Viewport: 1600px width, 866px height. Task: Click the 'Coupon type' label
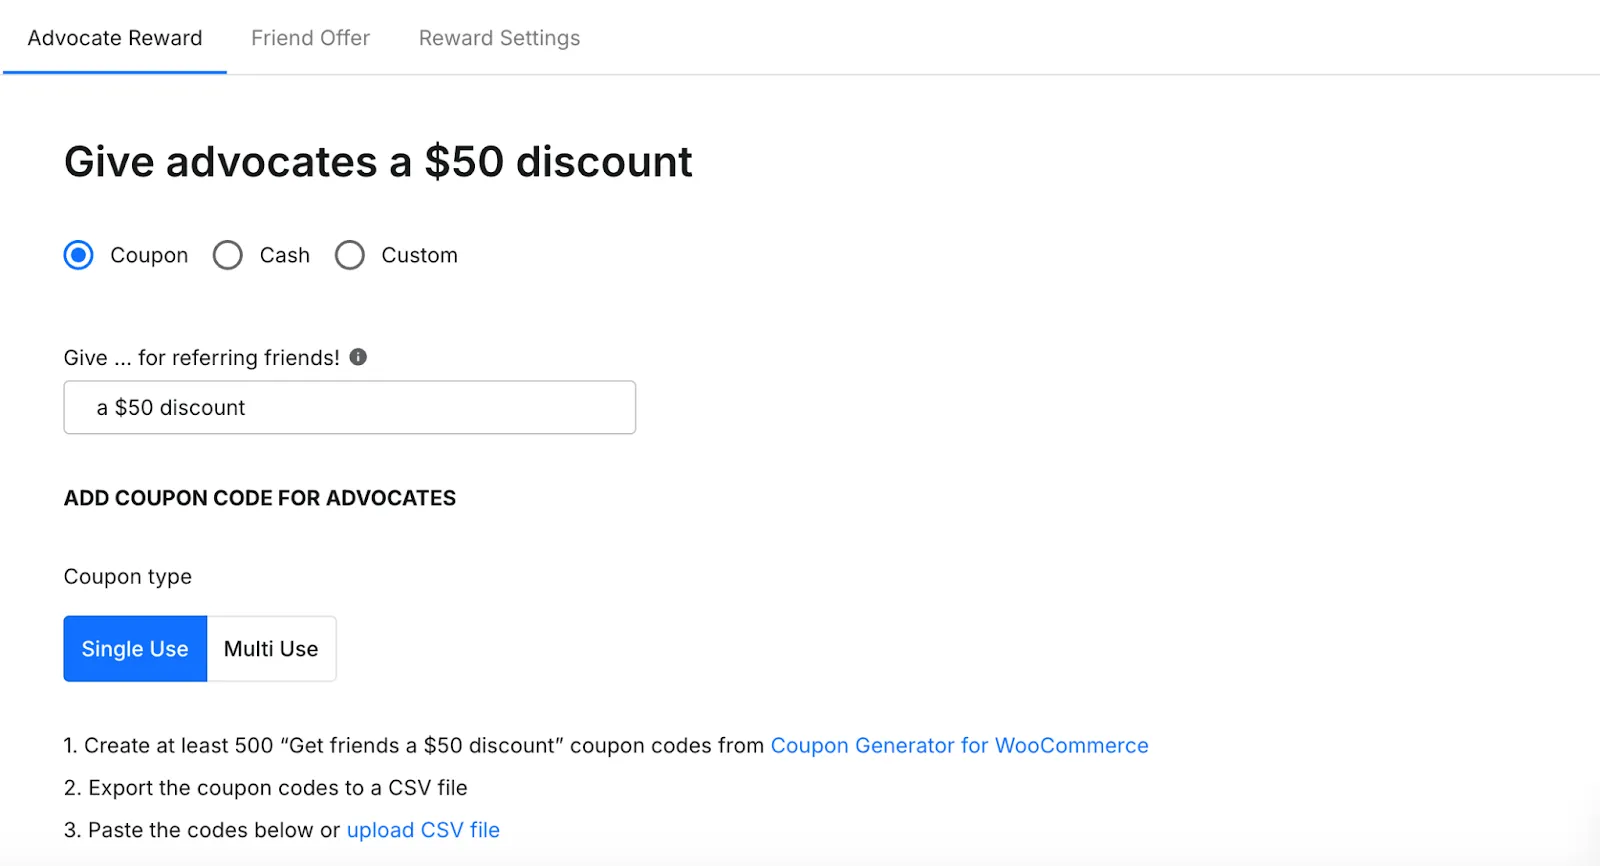(128, 577)
